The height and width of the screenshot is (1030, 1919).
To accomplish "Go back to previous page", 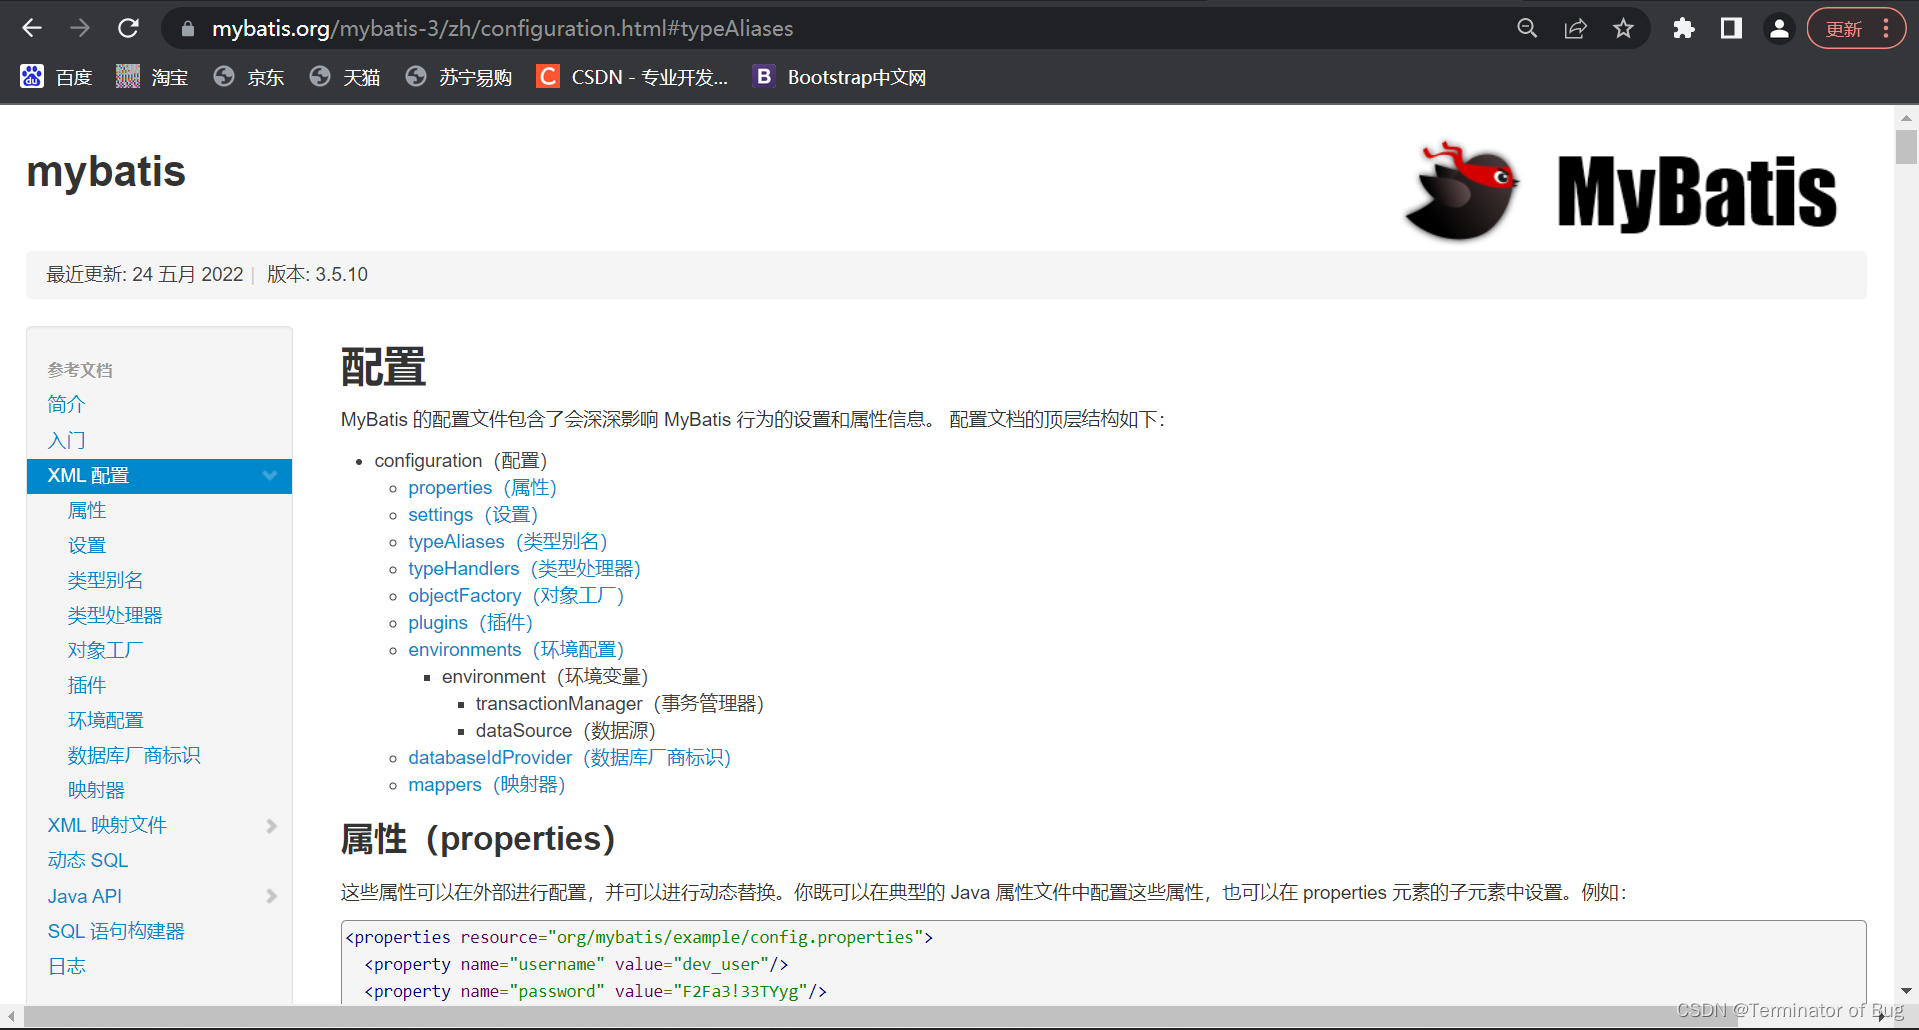I will pyautogui.click(x=32, y=28).
